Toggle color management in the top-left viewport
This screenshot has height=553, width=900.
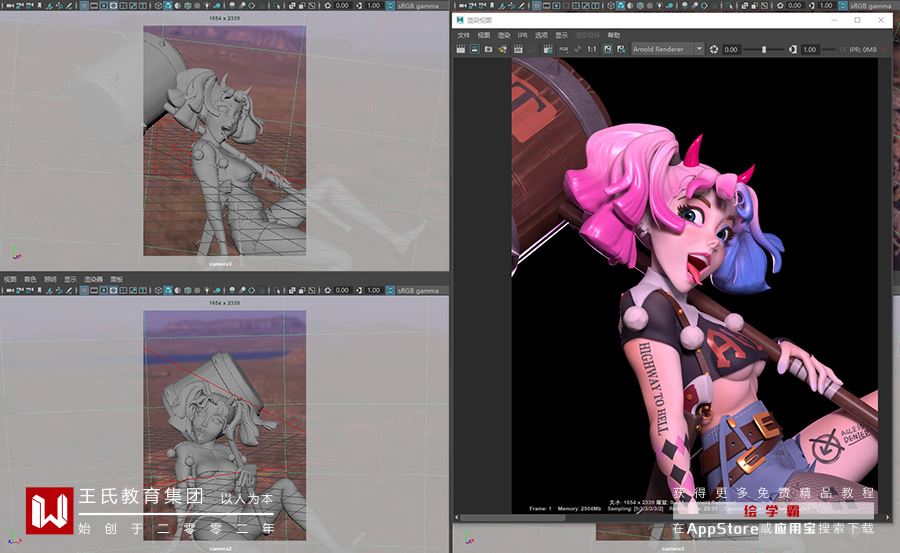point(390,6)
